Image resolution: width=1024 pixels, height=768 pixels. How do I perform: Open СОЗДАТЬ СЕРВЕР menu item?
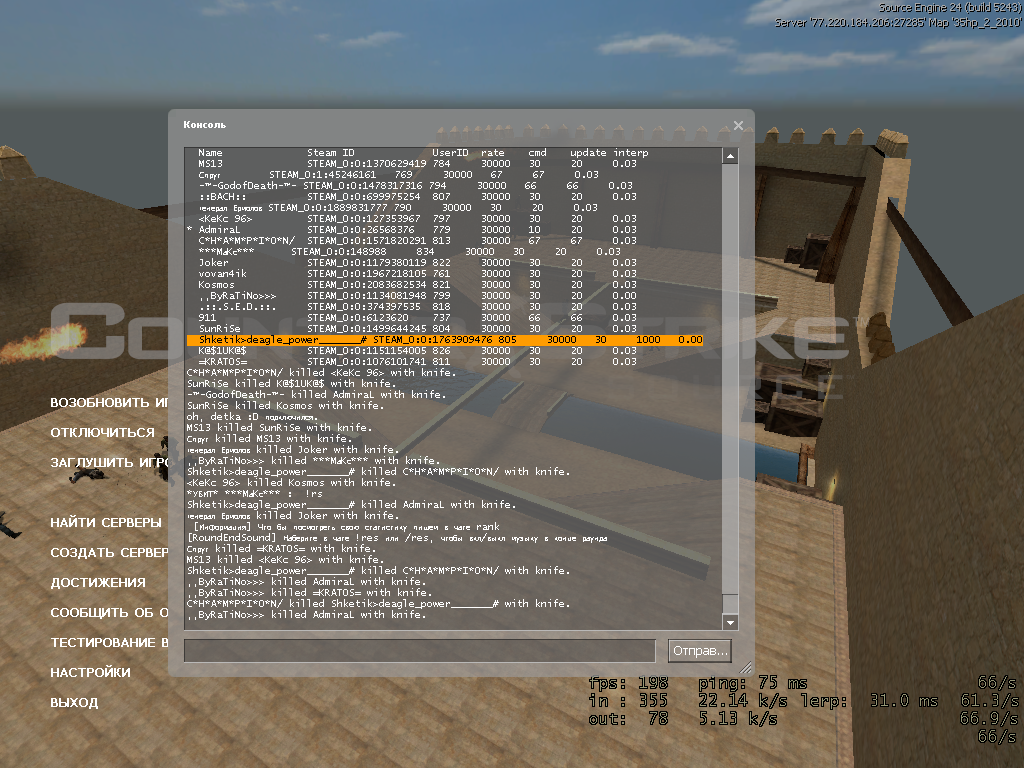point(109,552)
